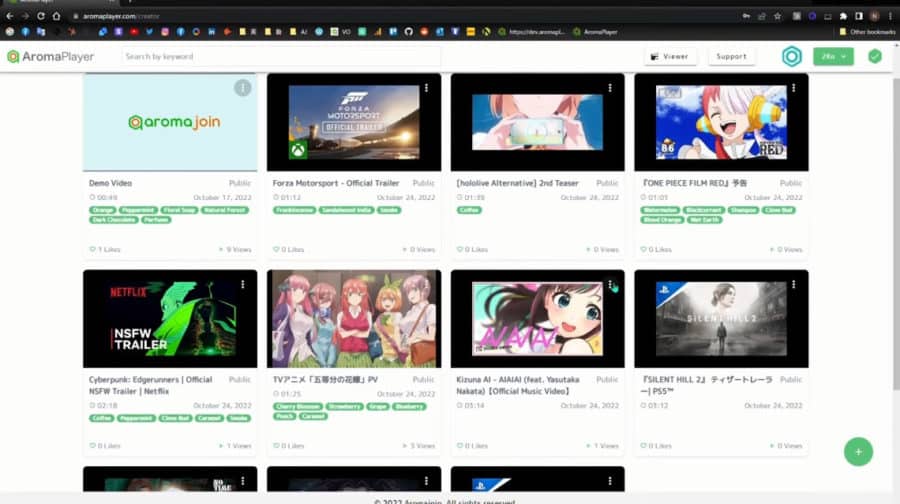Open the Forza Motorsport trailer thumbnail
This screenshot has width=900, height=504.
click(354, 122)
